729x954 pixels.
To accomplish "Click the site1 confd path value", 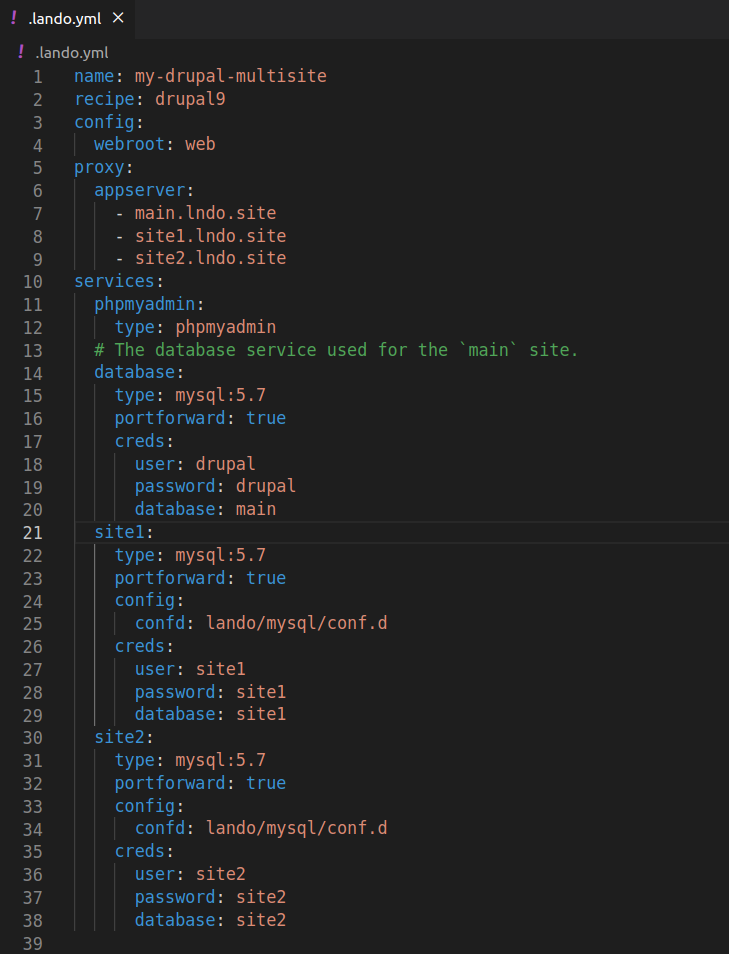I will click(x=296, y=623).
